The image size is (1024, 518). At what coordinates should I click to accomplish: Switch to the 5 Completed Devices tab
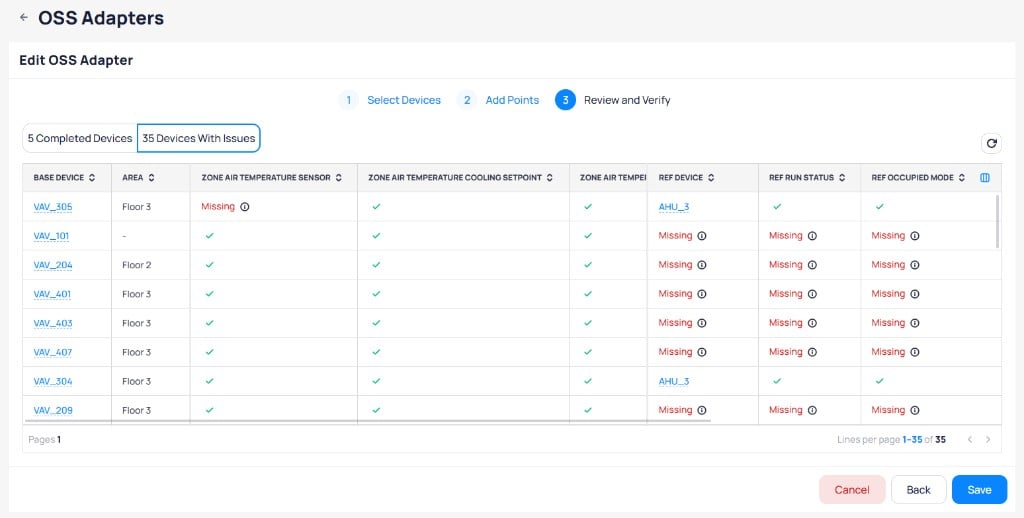point(80,138)
